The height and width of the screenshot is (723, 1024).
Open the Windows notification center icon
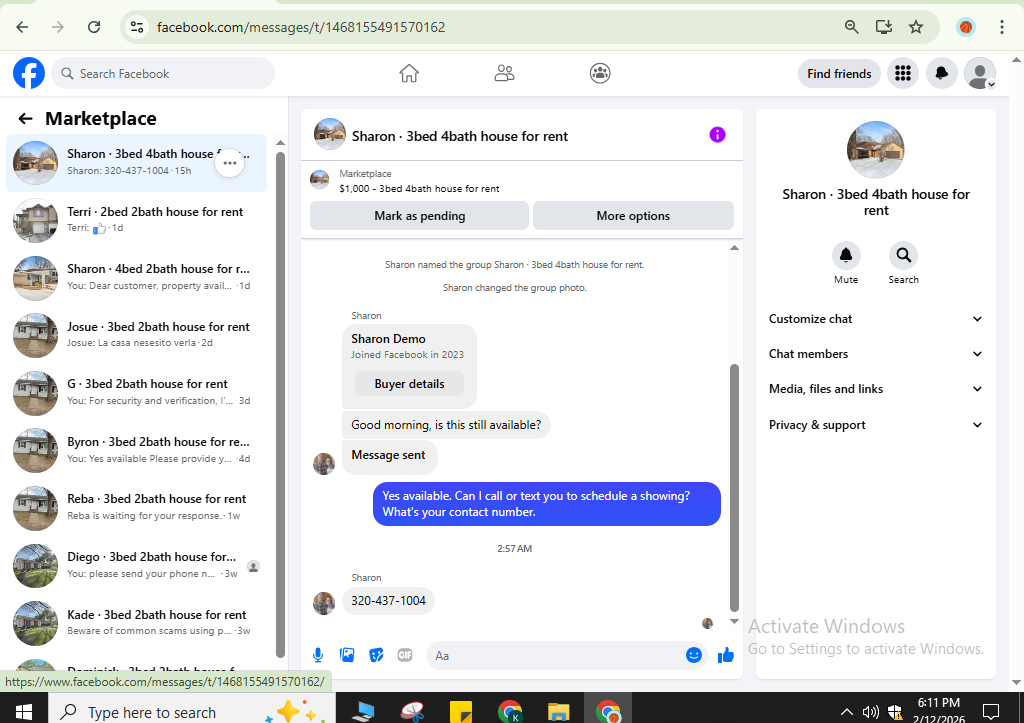(x=991, y=711)
